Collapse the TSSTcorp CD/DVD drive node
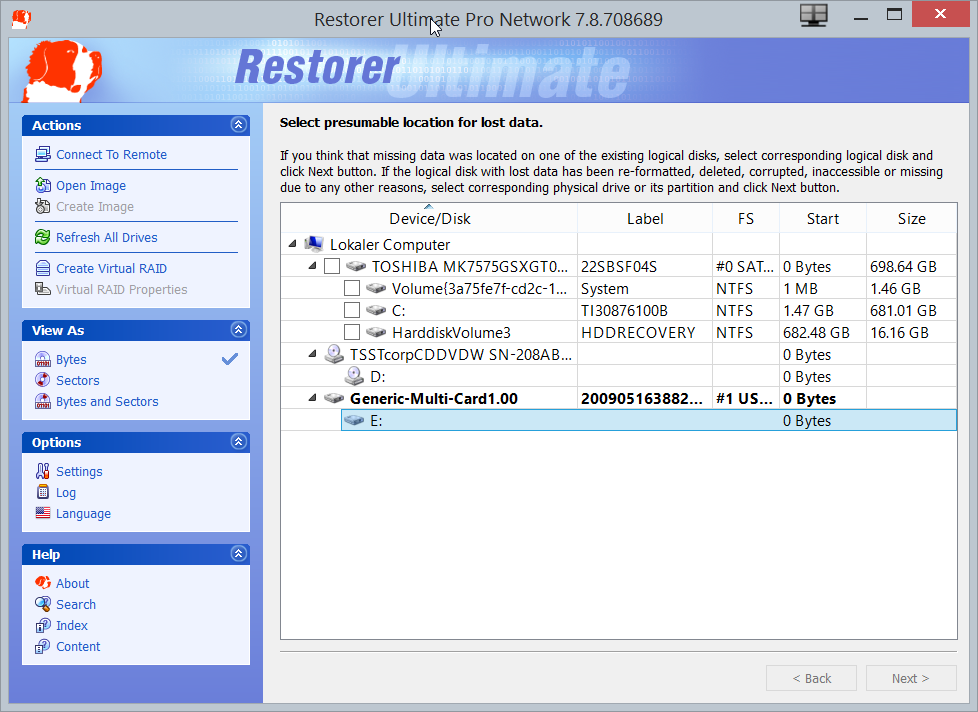This screenshot has width=978, height=712. [x=310, y=354]
